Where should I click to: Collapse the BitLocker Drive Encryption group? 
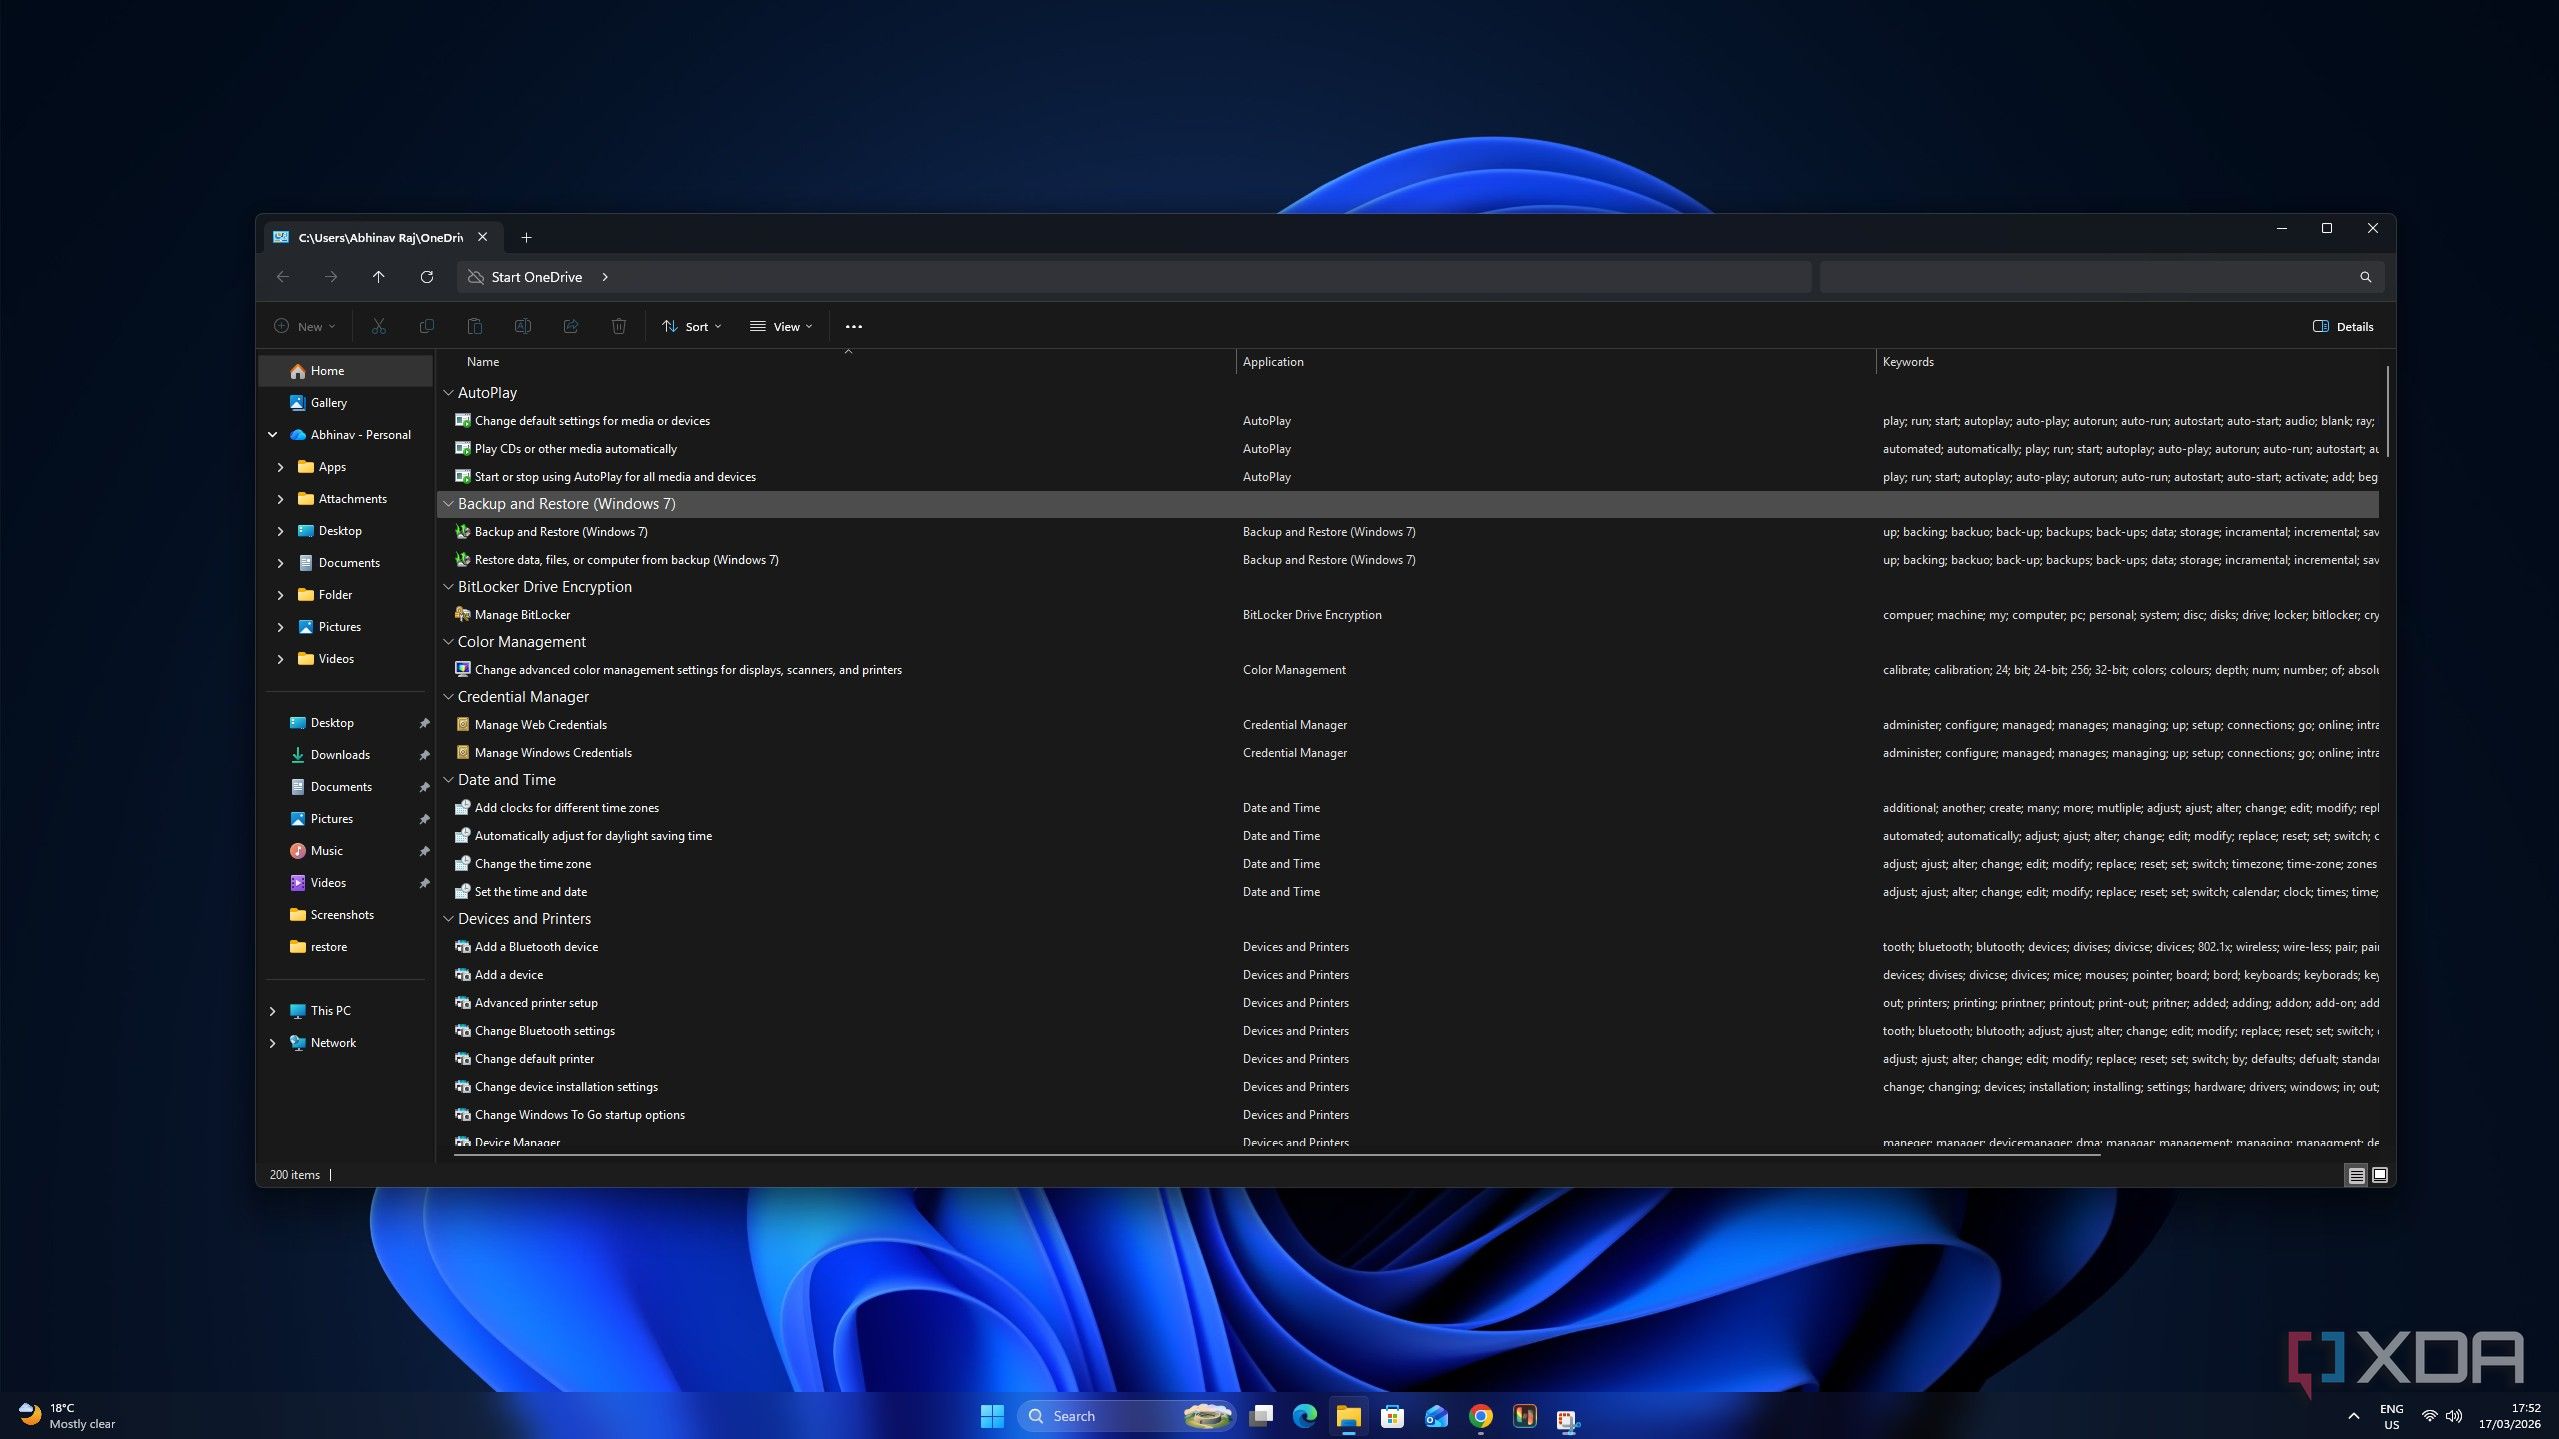pos(449,587)
